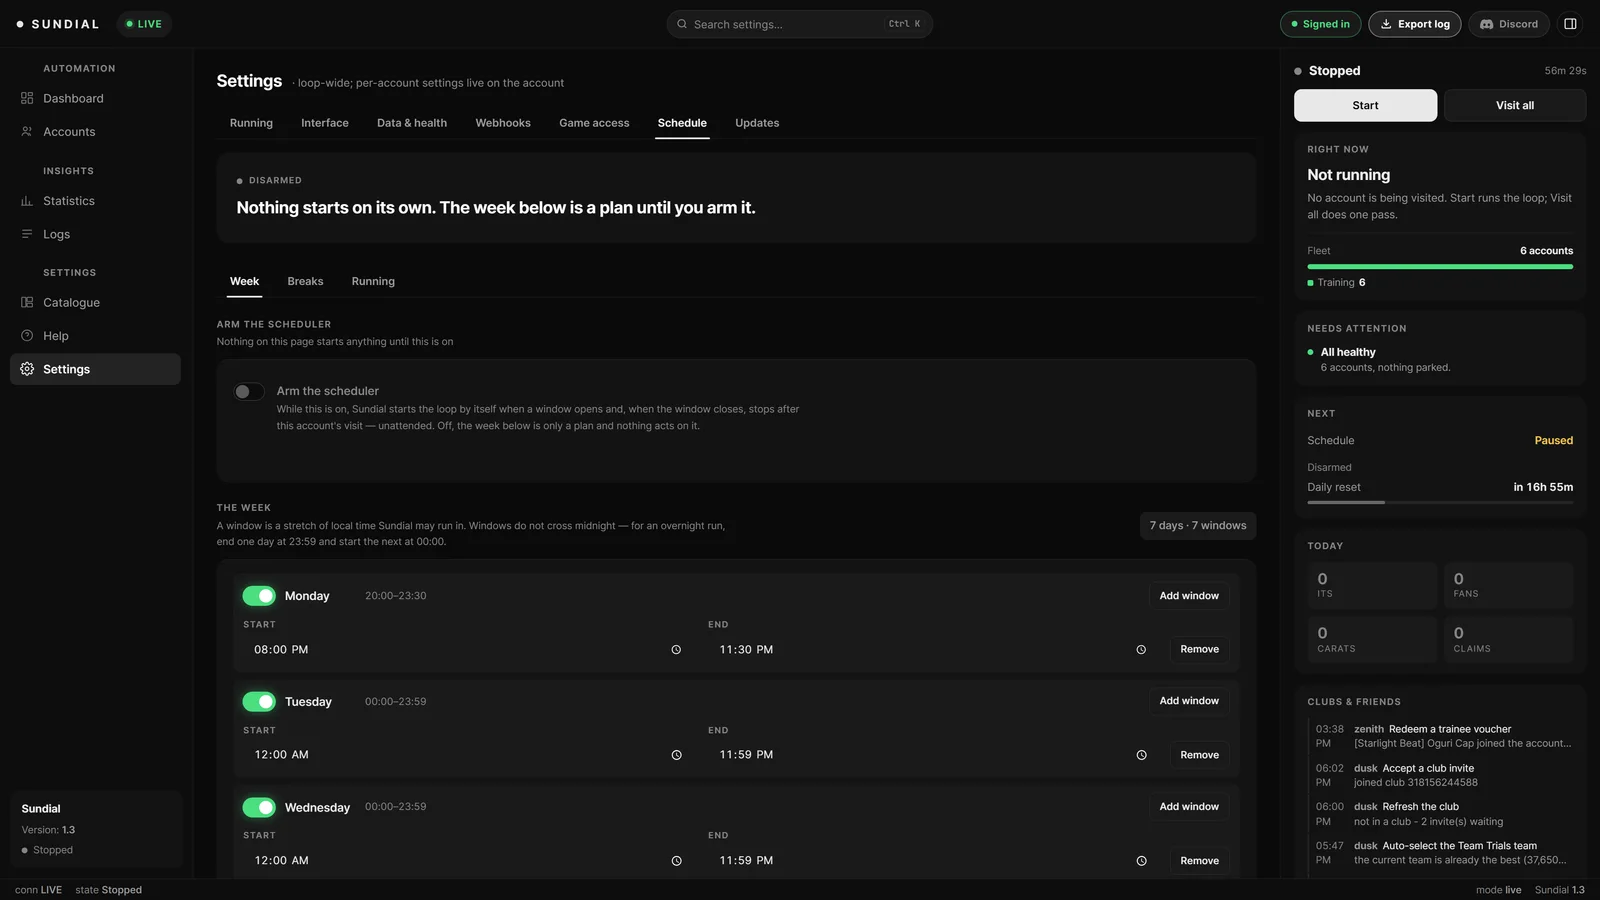Open the Catalogue book icon
This screenshot has width=1600, height=900.
tap(27, 302)
